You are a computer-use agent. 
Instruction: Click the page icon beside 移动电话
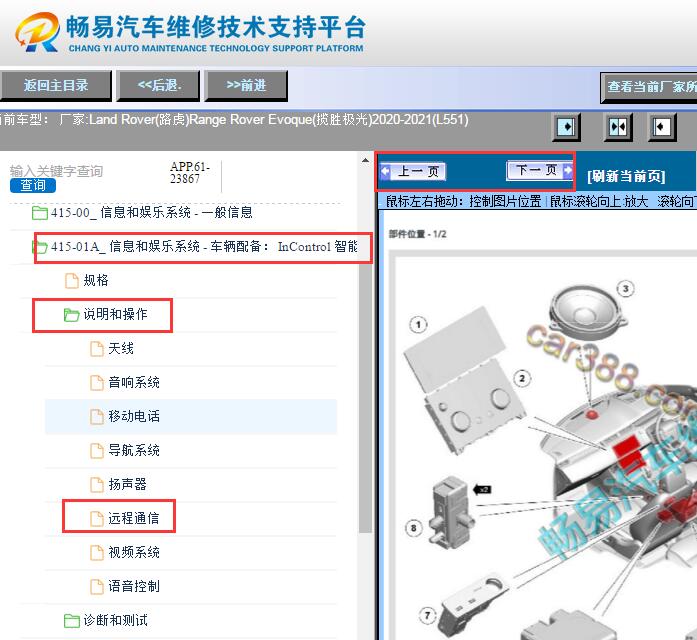pos(97,417)
